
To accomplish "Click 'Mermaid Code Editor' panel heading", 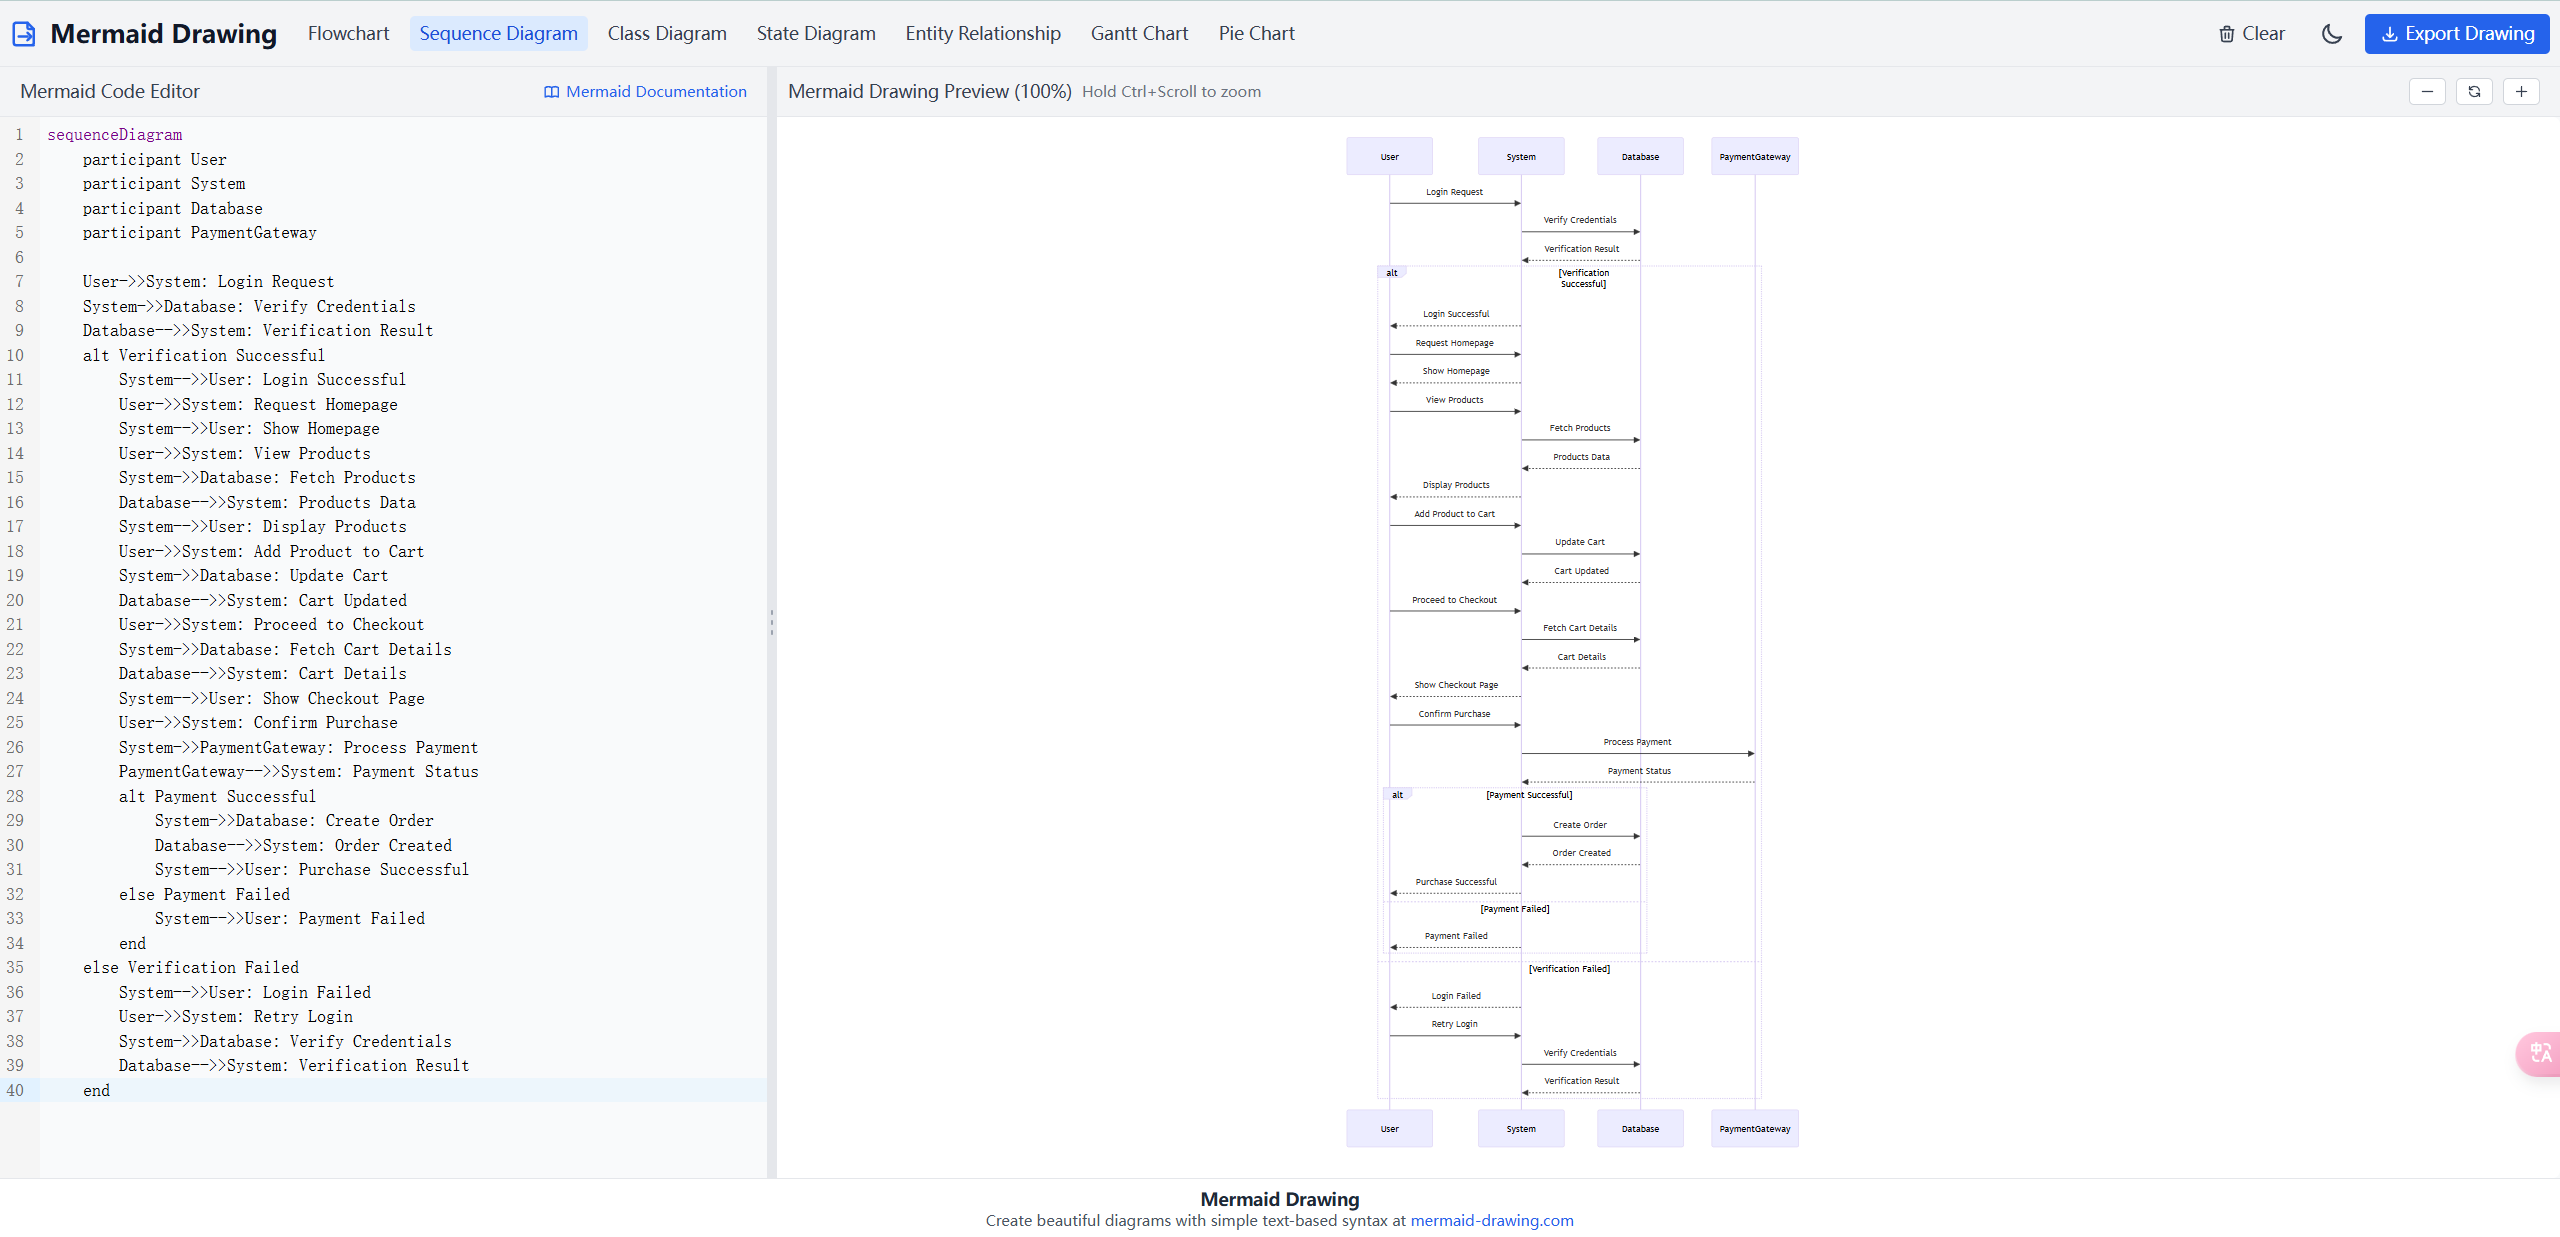I will pos(110,92).
